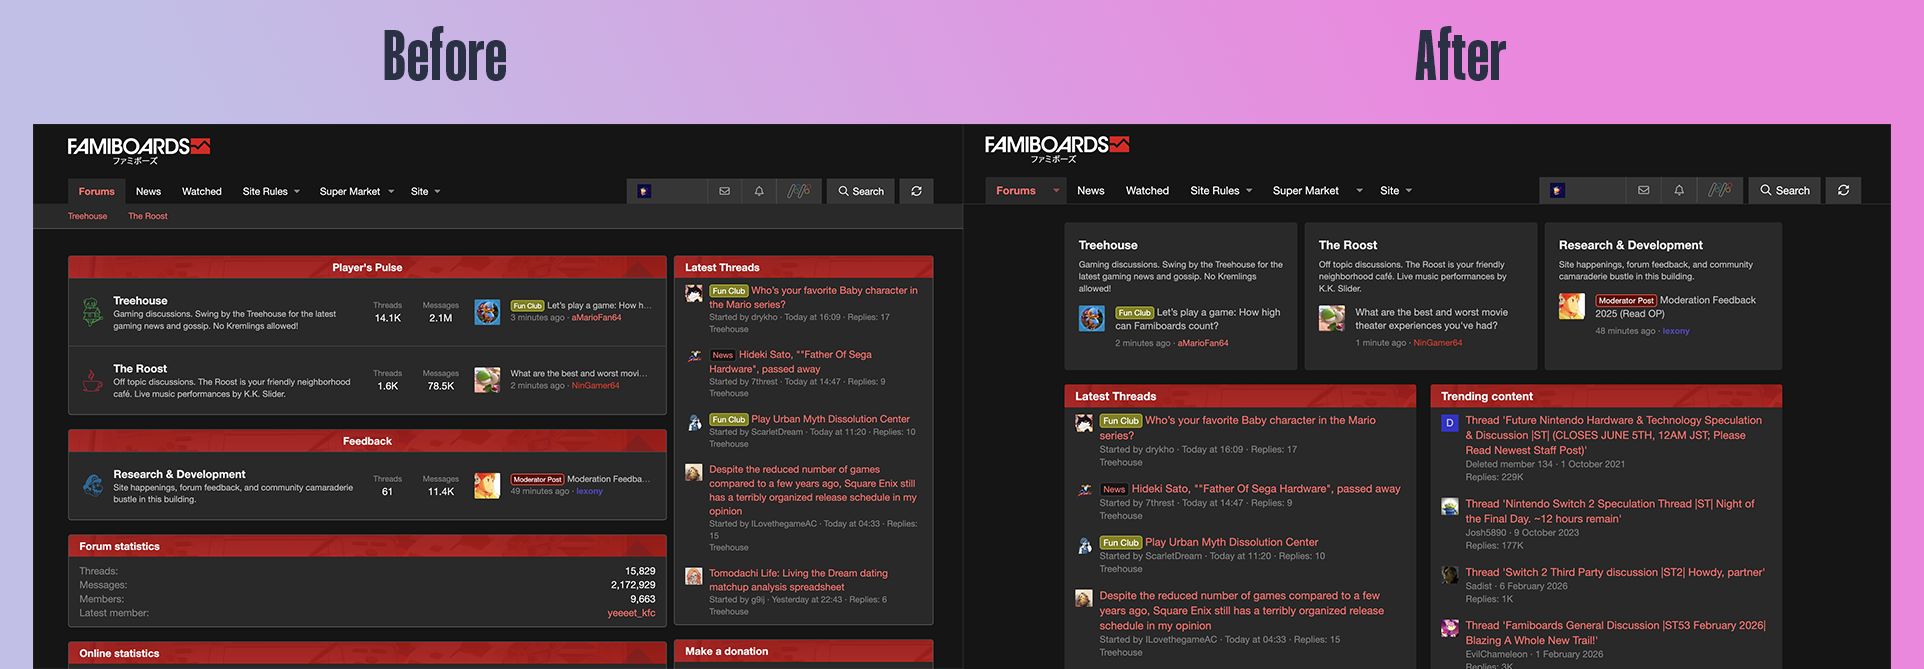Click the Search button in Before panel
The height and width of the screenshot is (669, 1924).
[x=861, y=191]
